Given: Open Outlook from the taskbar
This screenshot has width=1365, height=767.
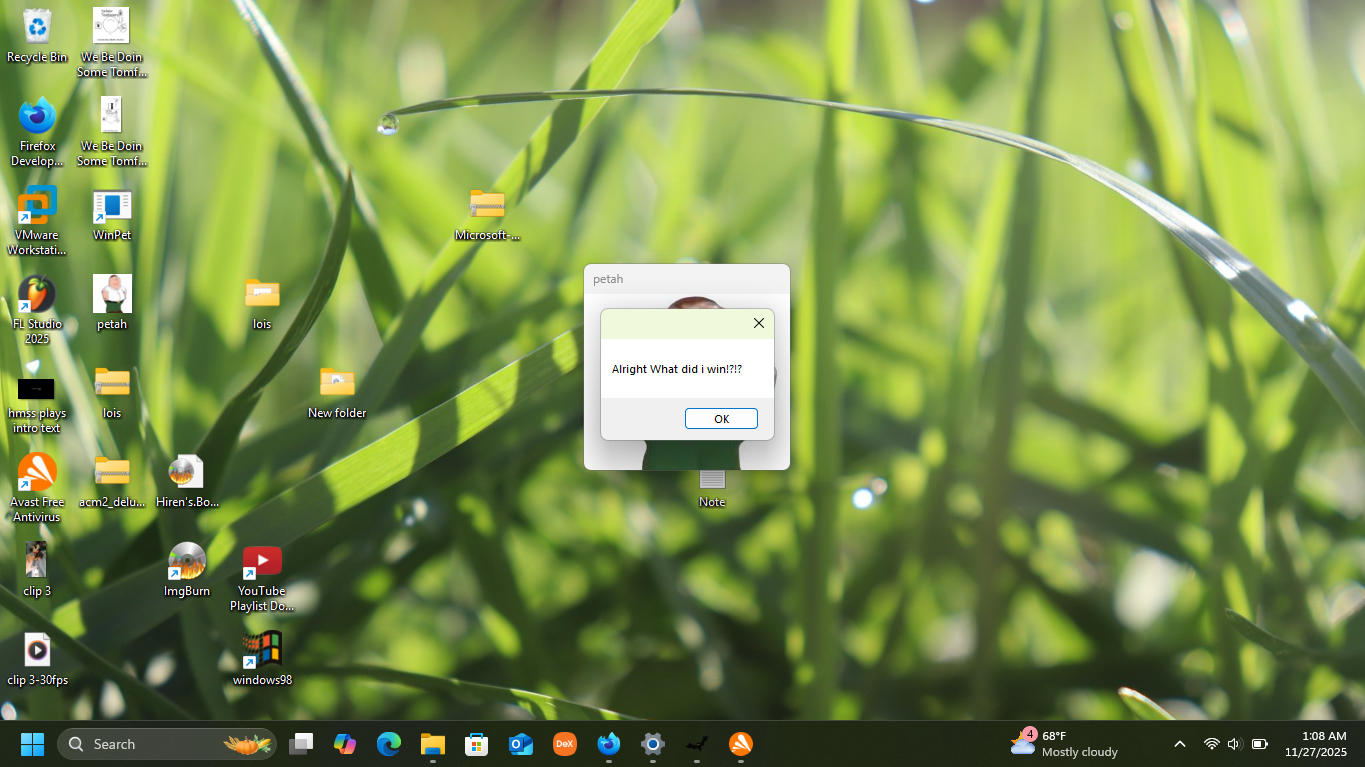Looking at the screenshot, I should point(521,744).
